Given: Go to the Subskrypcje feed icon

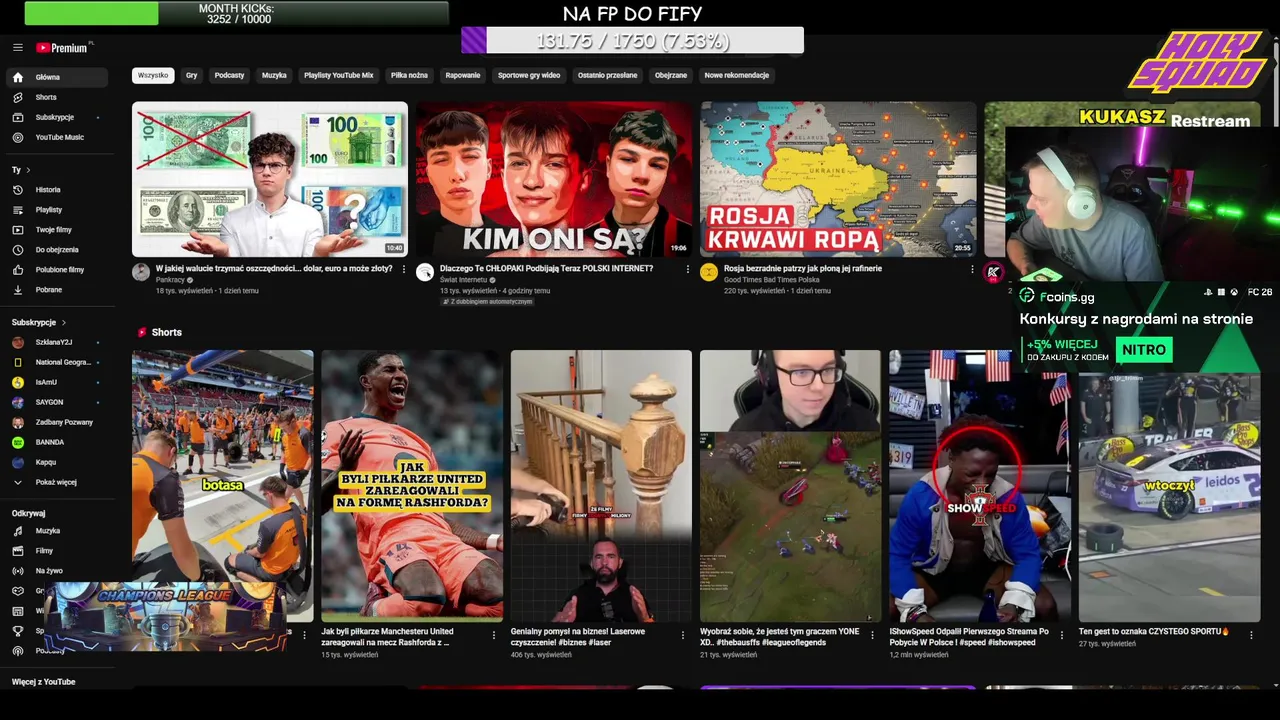Looking at the screenshot, I should 17,117.
